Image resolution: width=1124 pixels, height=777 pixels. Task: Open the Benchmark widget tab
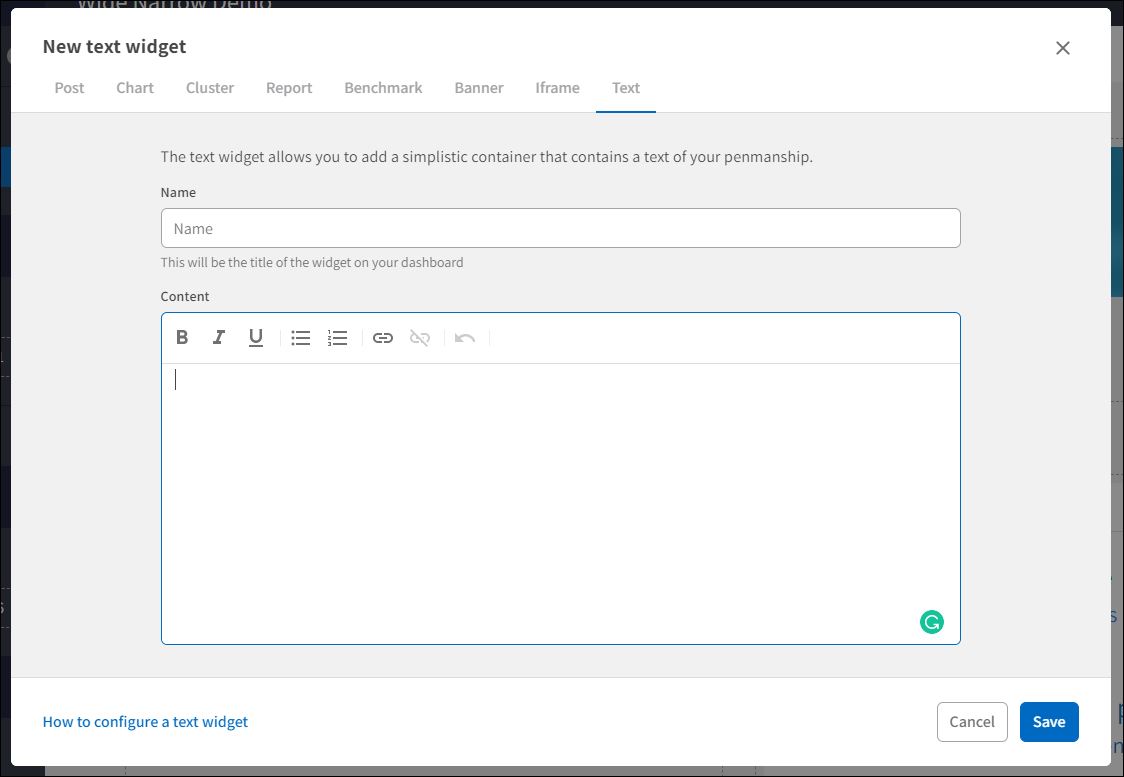coord(383,88)
